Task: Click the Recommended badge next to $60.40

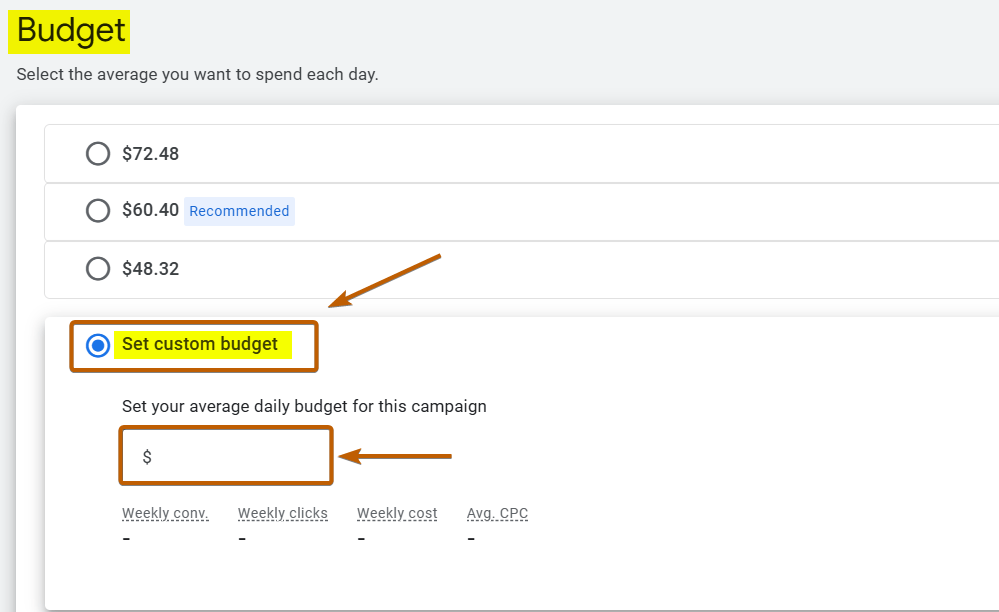Action: (x=239, y=211)
